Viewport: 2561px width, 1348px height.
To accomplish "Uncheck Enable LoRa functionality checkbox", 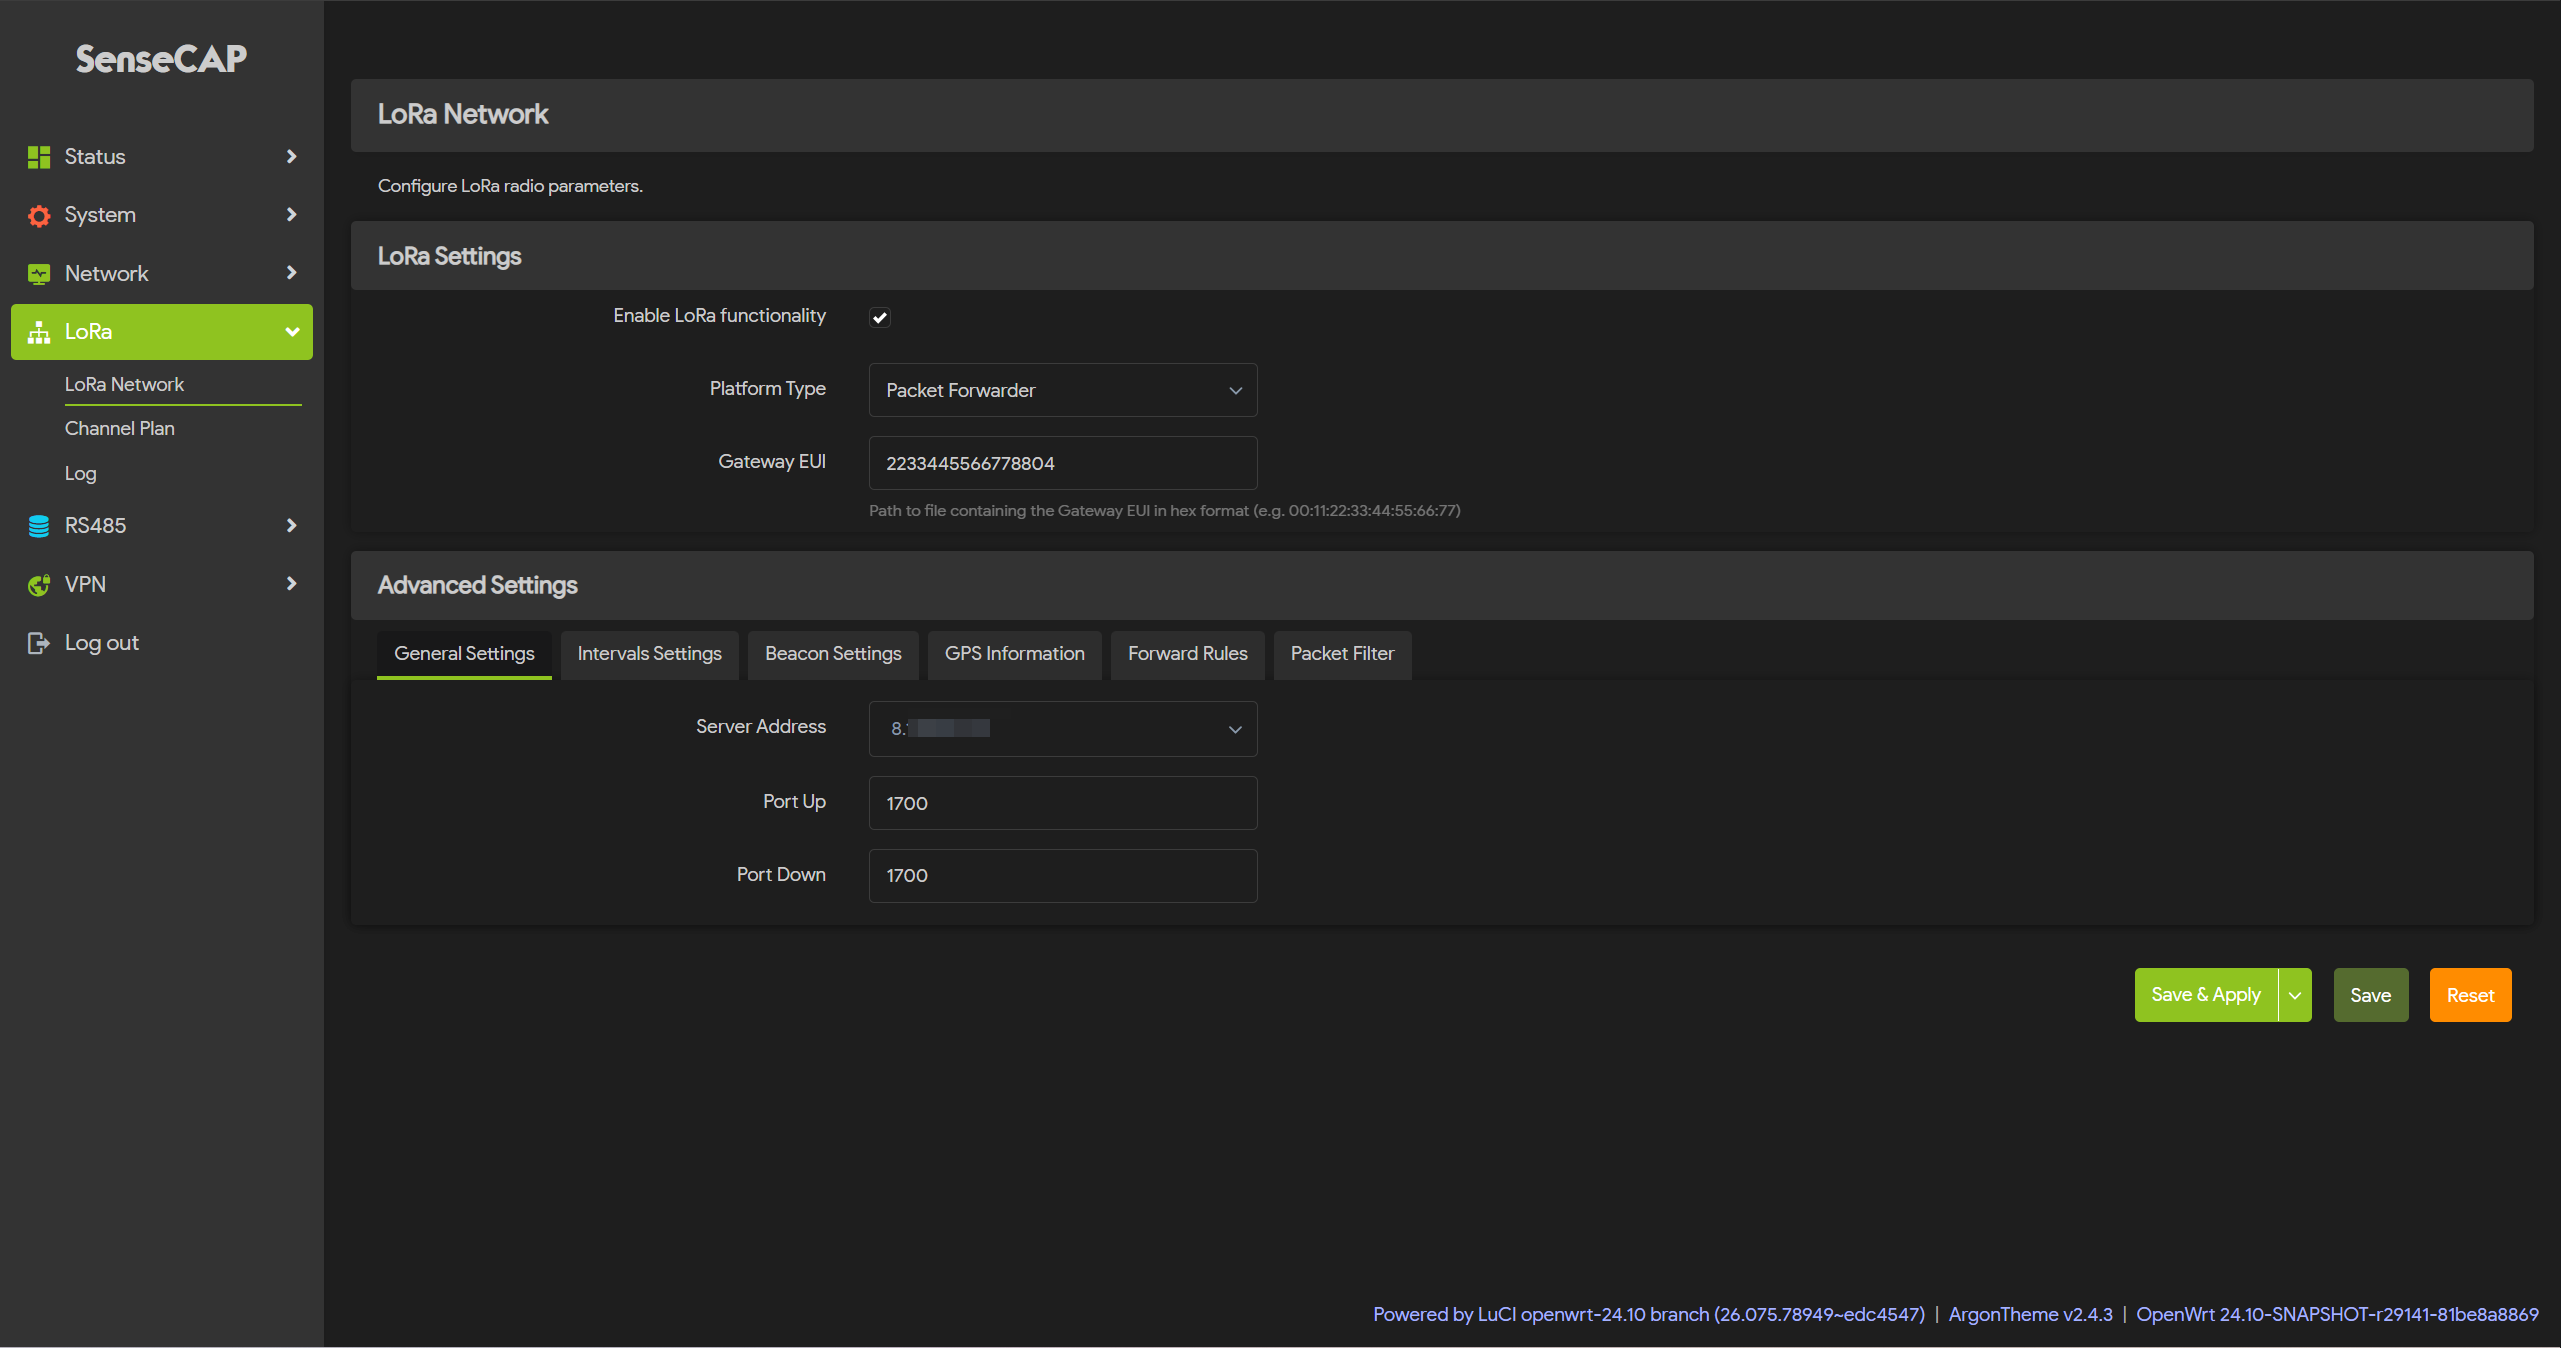I will pos(880,317).
